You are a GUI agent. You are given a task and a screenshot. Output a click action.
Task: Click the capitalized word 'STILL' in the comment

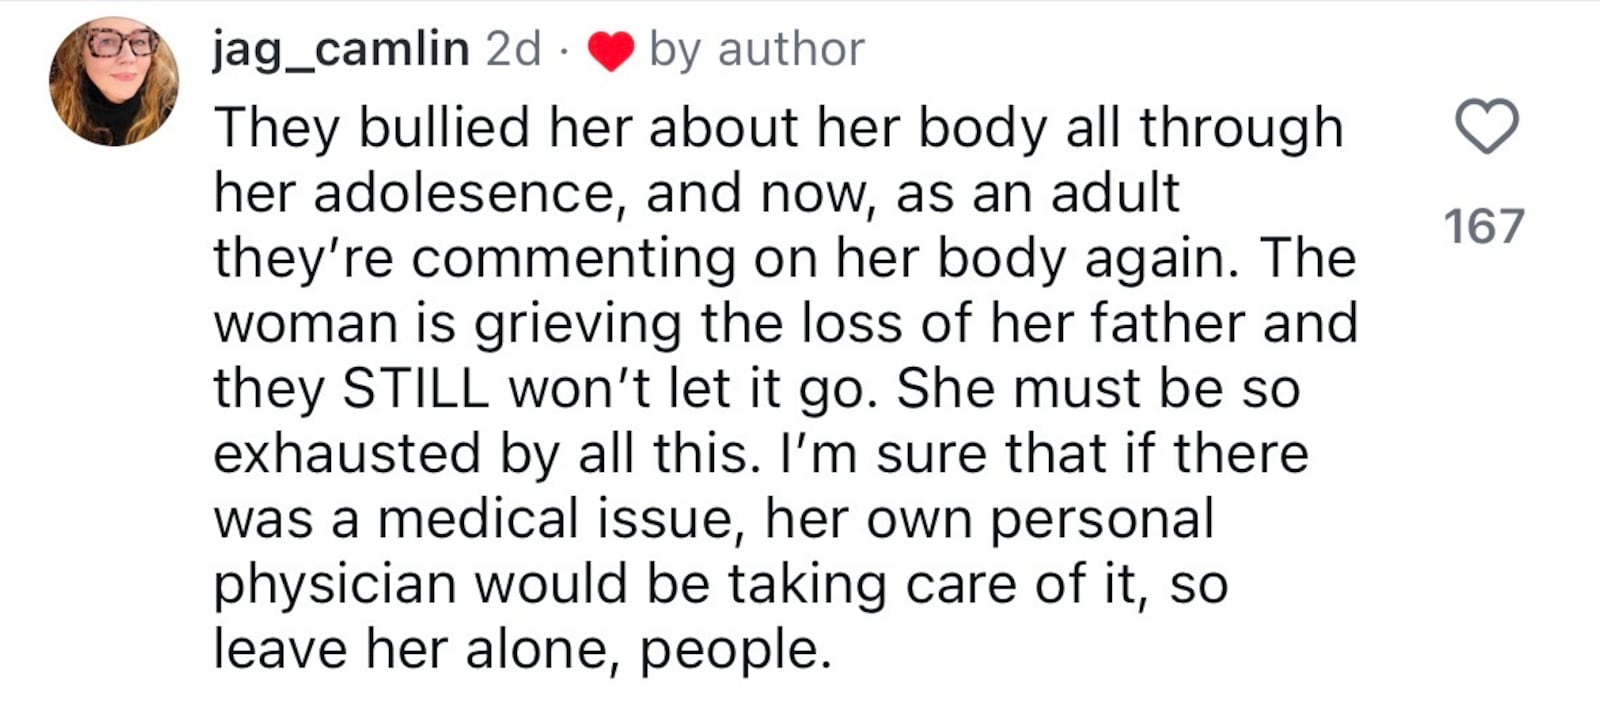click(416, 389)
